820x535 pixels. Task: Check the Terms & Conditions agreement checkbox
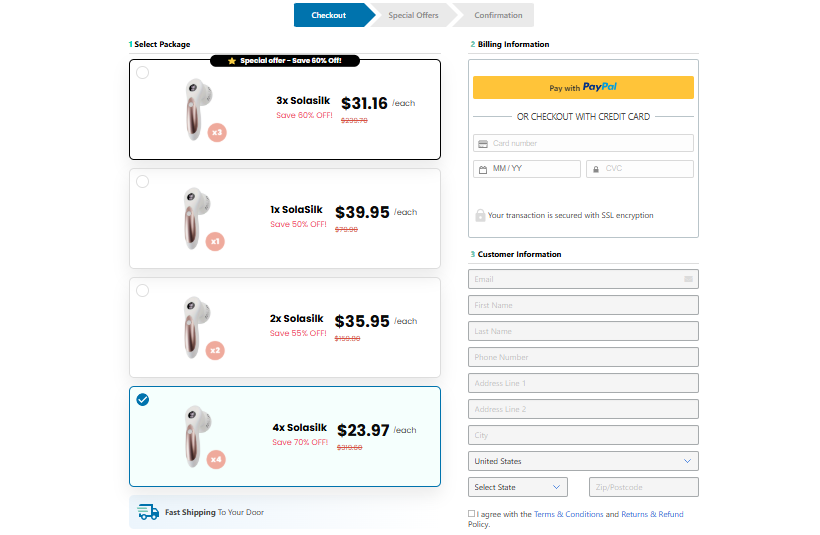click(x=472, y=514)
